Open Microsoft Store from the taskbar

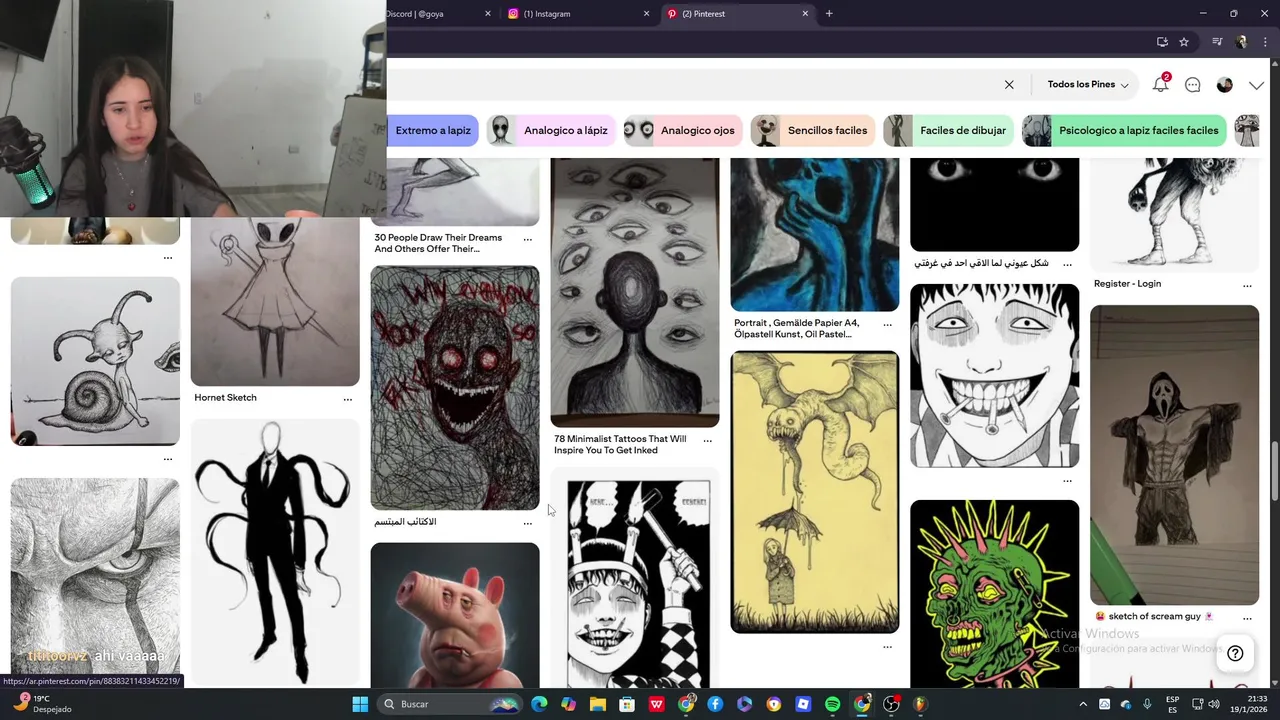coord(627,704)
